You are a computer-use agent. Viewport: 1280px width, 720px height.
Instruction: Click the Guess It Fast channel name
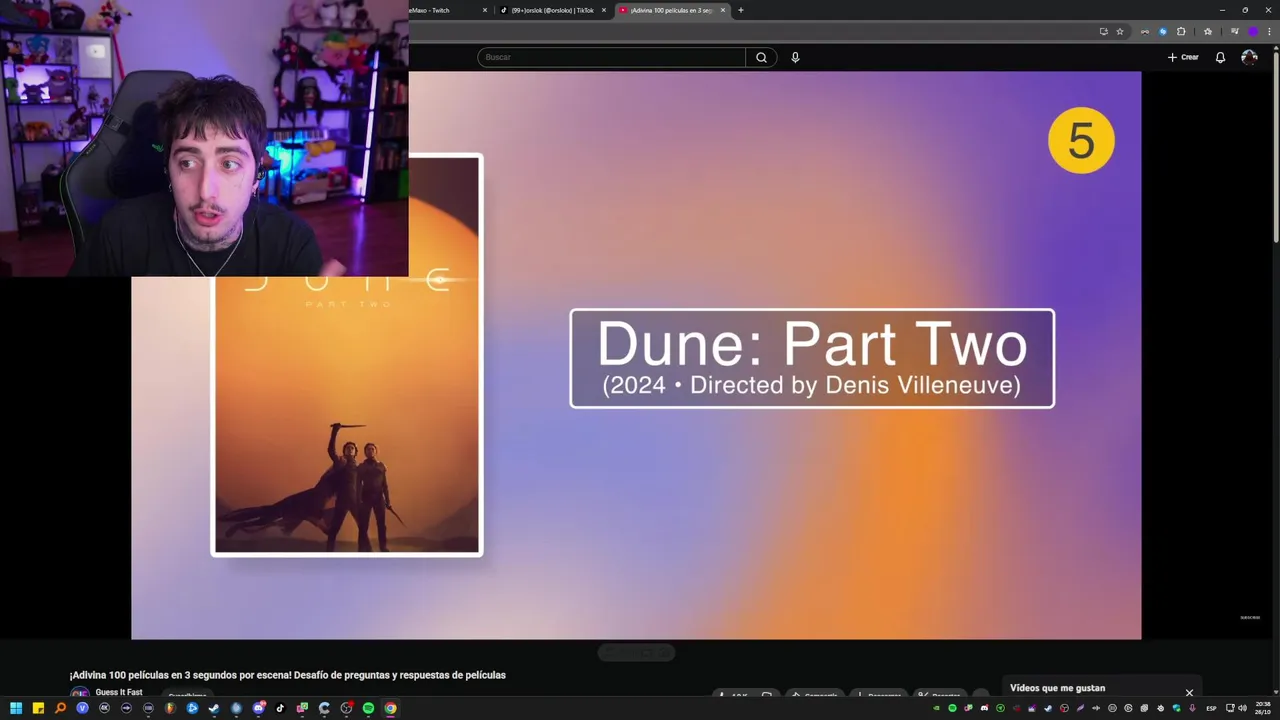click(119, 692)
